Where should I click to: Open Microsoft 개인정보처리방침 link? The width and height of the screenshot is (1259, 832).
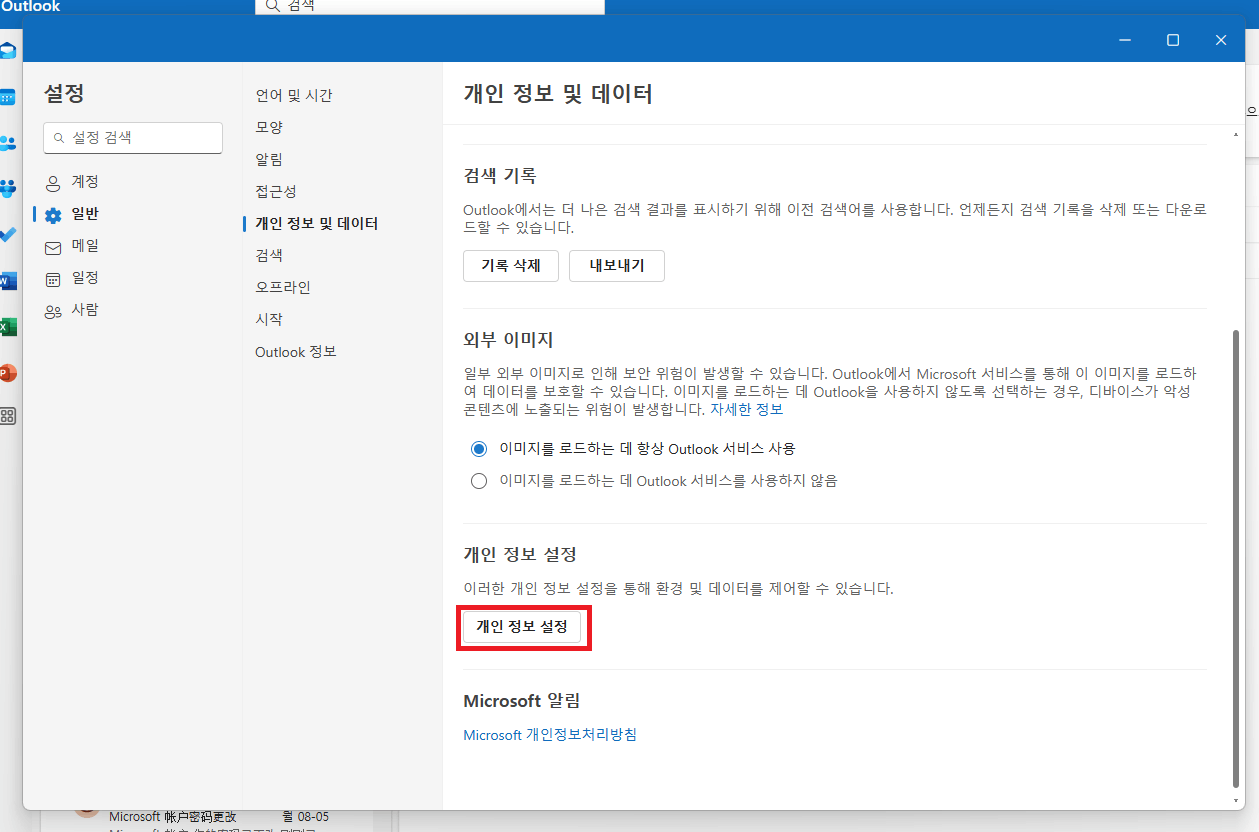click(x=550, y=735)
